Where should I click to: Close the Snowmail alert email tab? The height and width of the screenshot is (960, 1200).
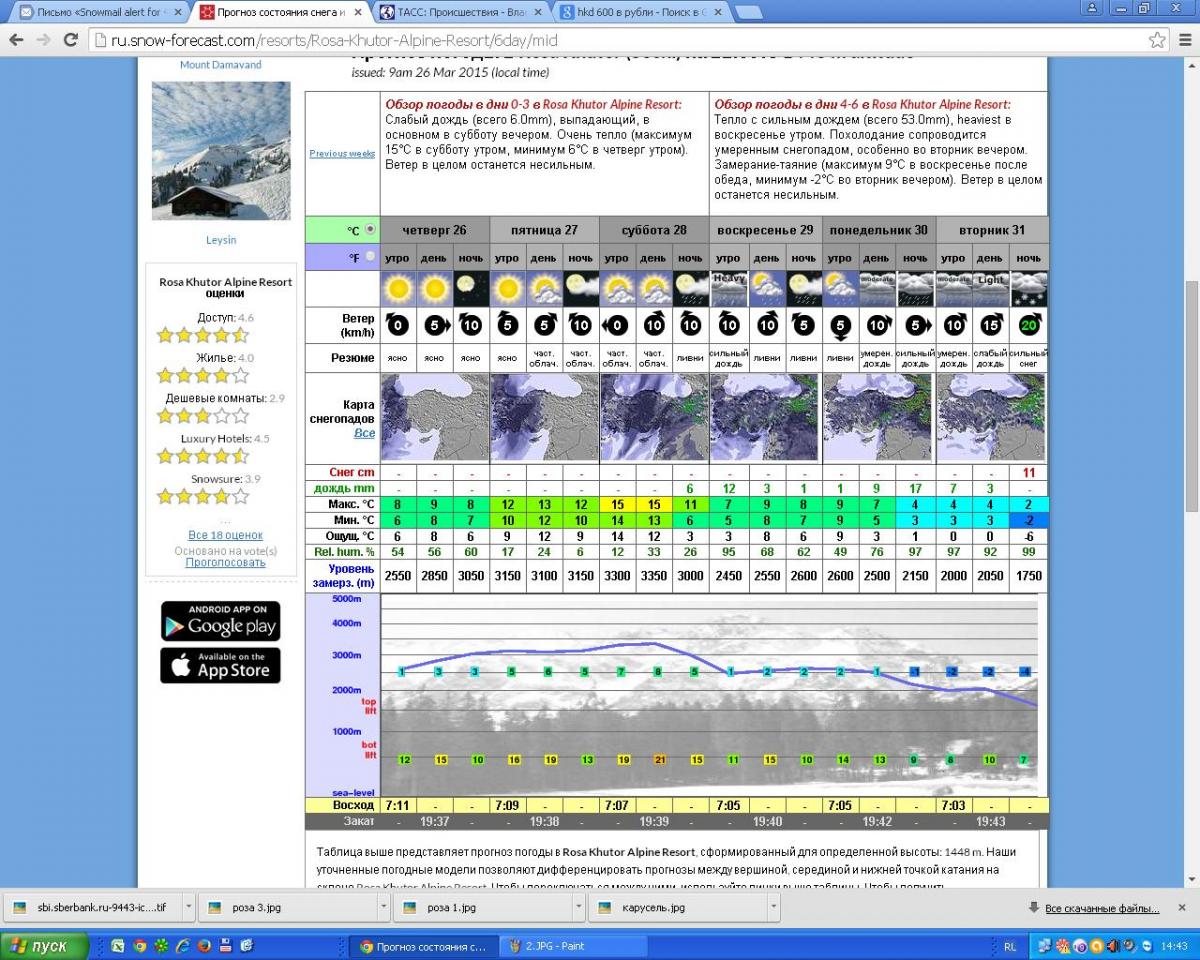point(176,12)
